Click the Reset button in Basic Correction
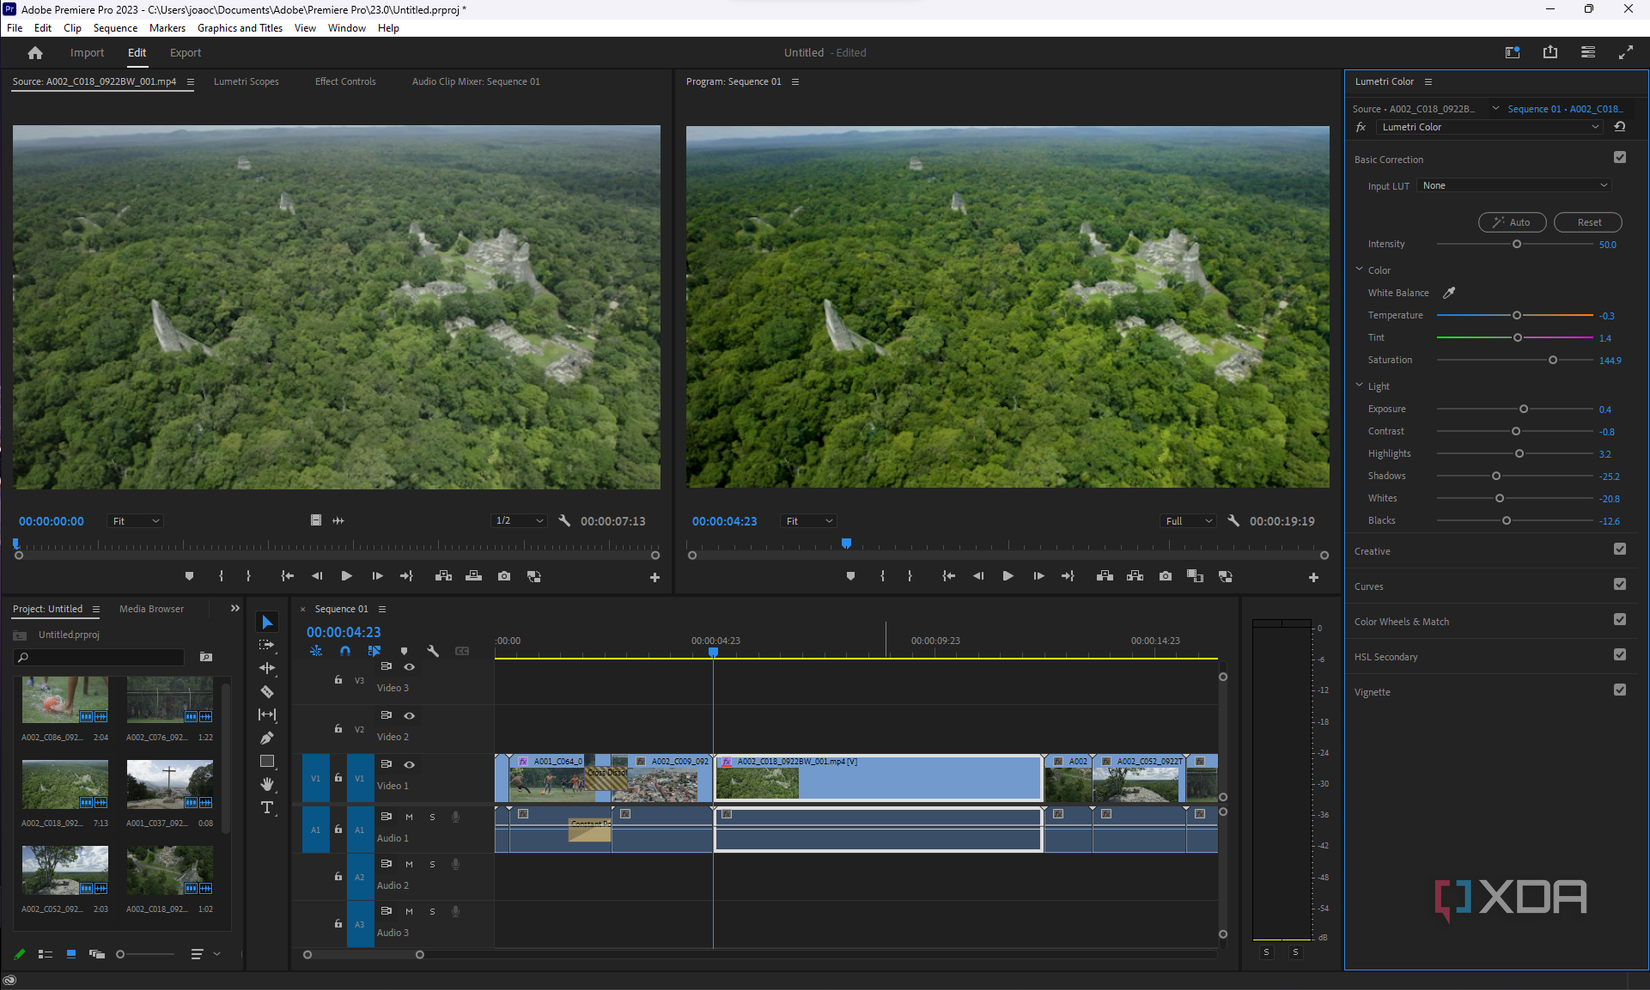This screenshot has height=990, width=1650. coord(1587,222)
